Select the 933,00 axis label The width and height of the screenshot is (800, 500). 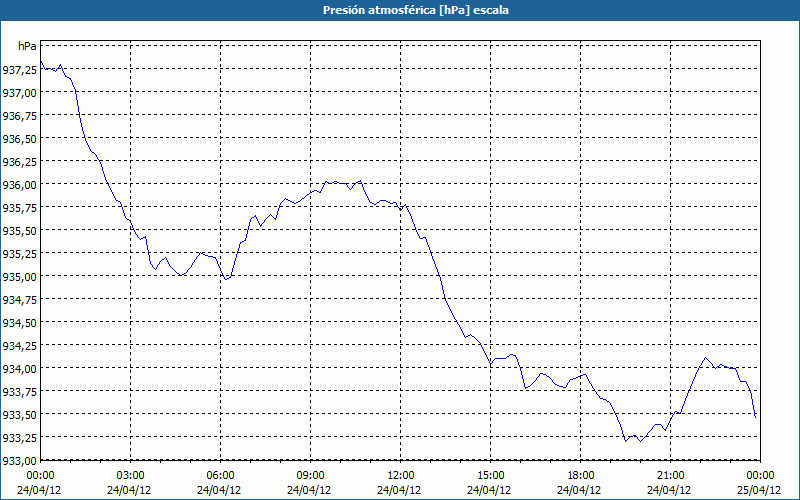20,460
